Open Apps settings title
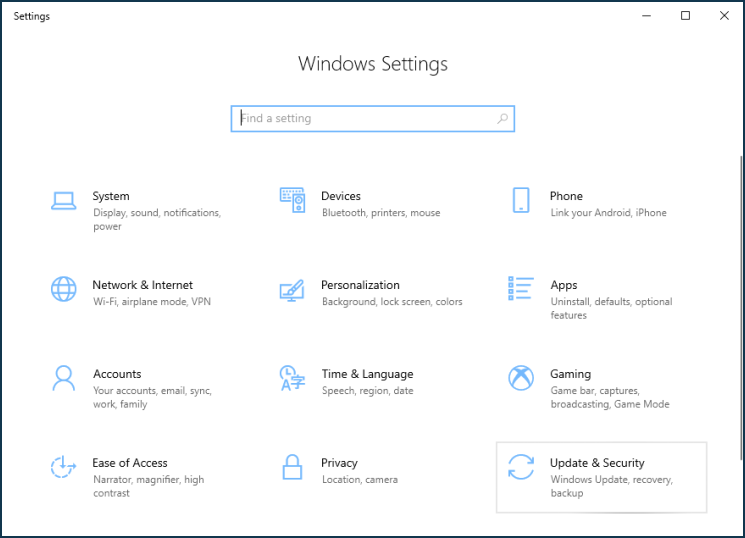Image resolution: width=745 pixels, height=538 pixels. pyautogui.click(x=564, y=285)
